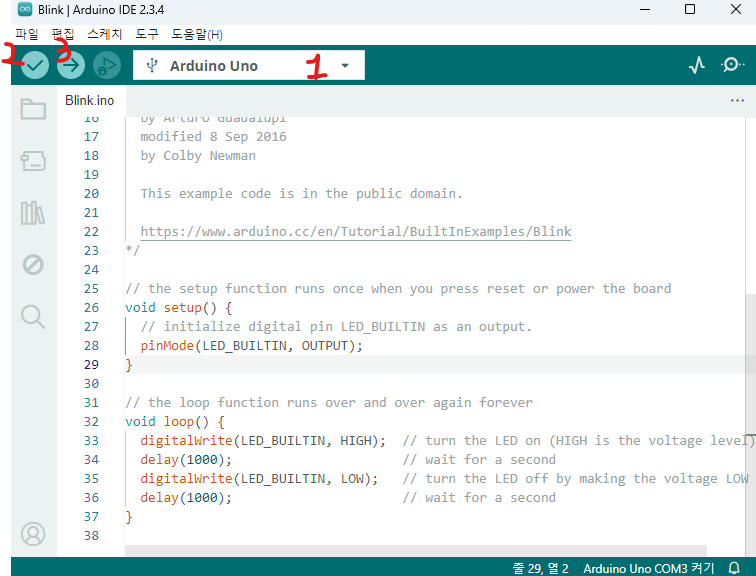This screenshot has width=756, height=576.
Task: Open the Serial Monitor magnifier icon
Action: point(732,65)
